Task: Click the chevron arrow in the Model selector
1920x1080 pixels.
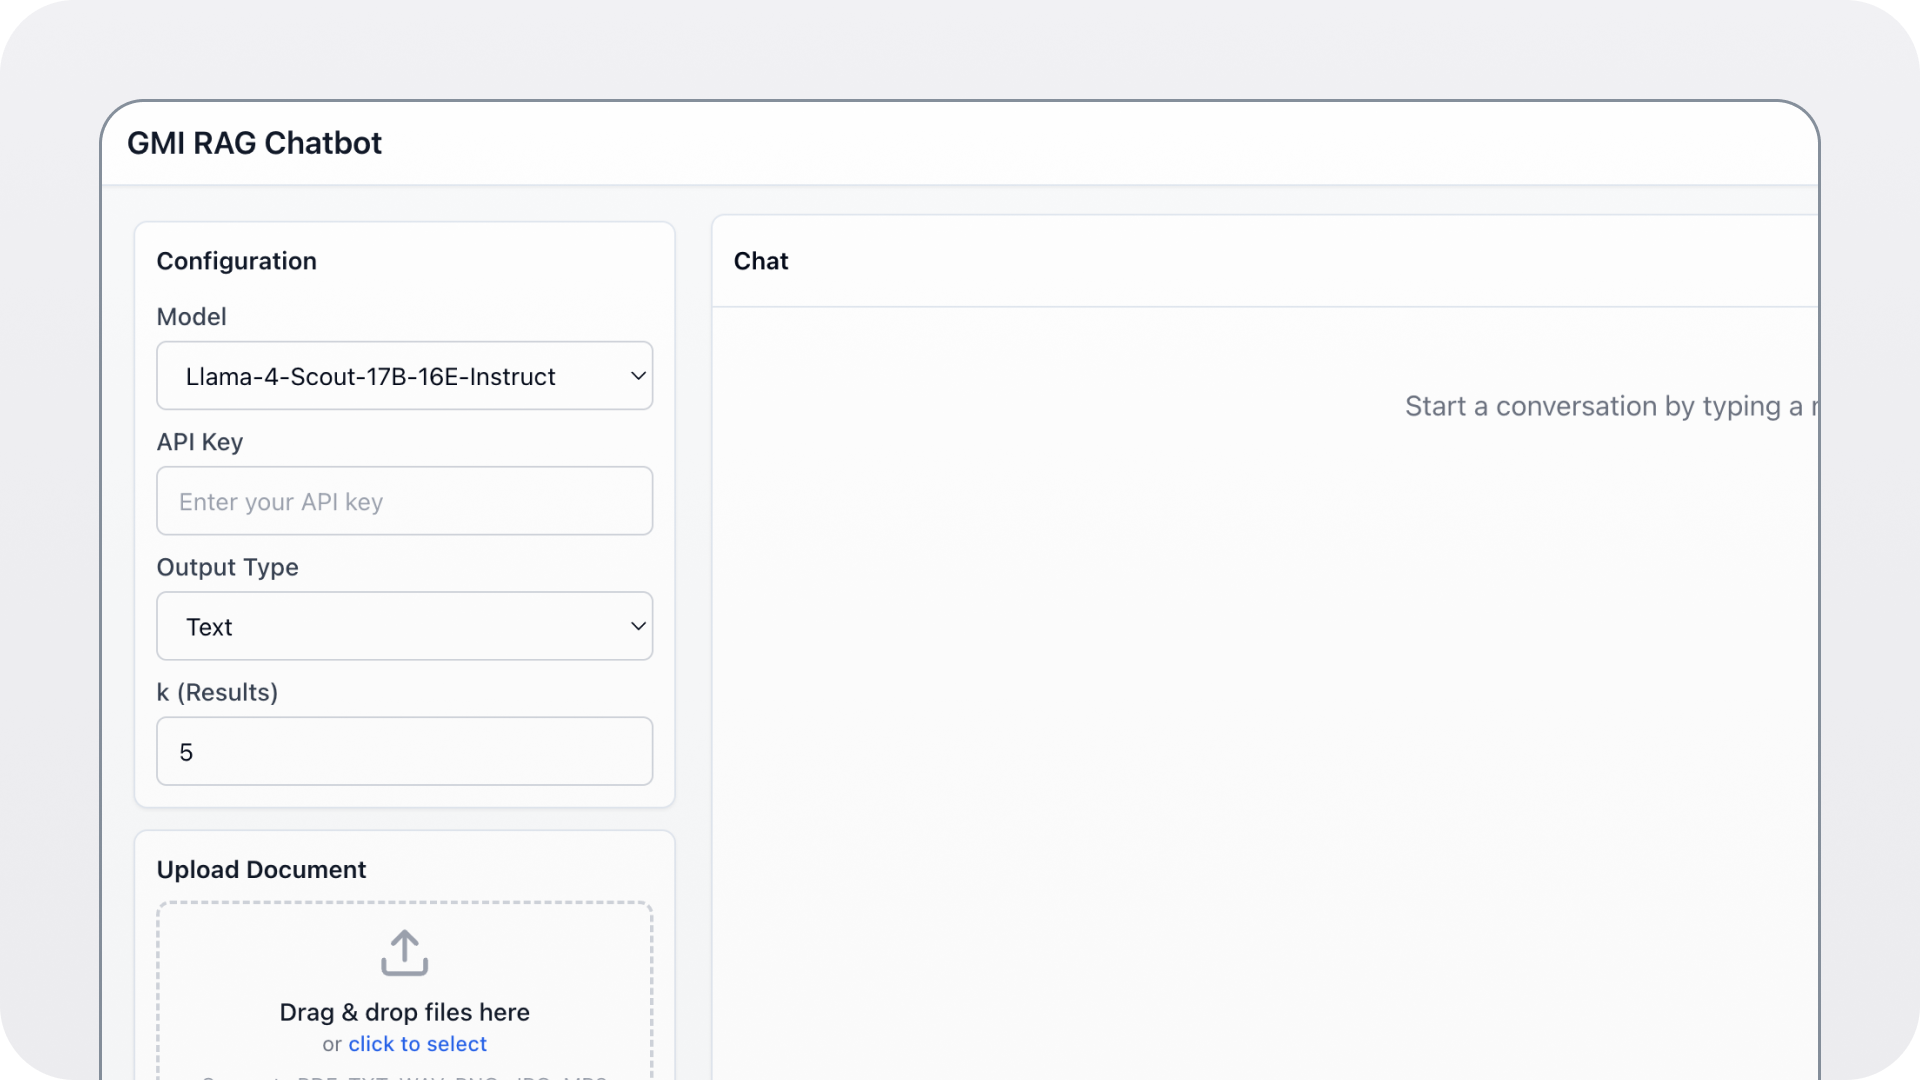Action: 638,376
